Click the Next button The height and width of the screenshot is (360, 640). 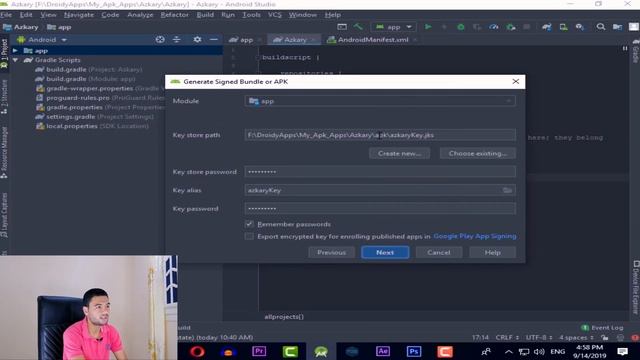(385, 252)
